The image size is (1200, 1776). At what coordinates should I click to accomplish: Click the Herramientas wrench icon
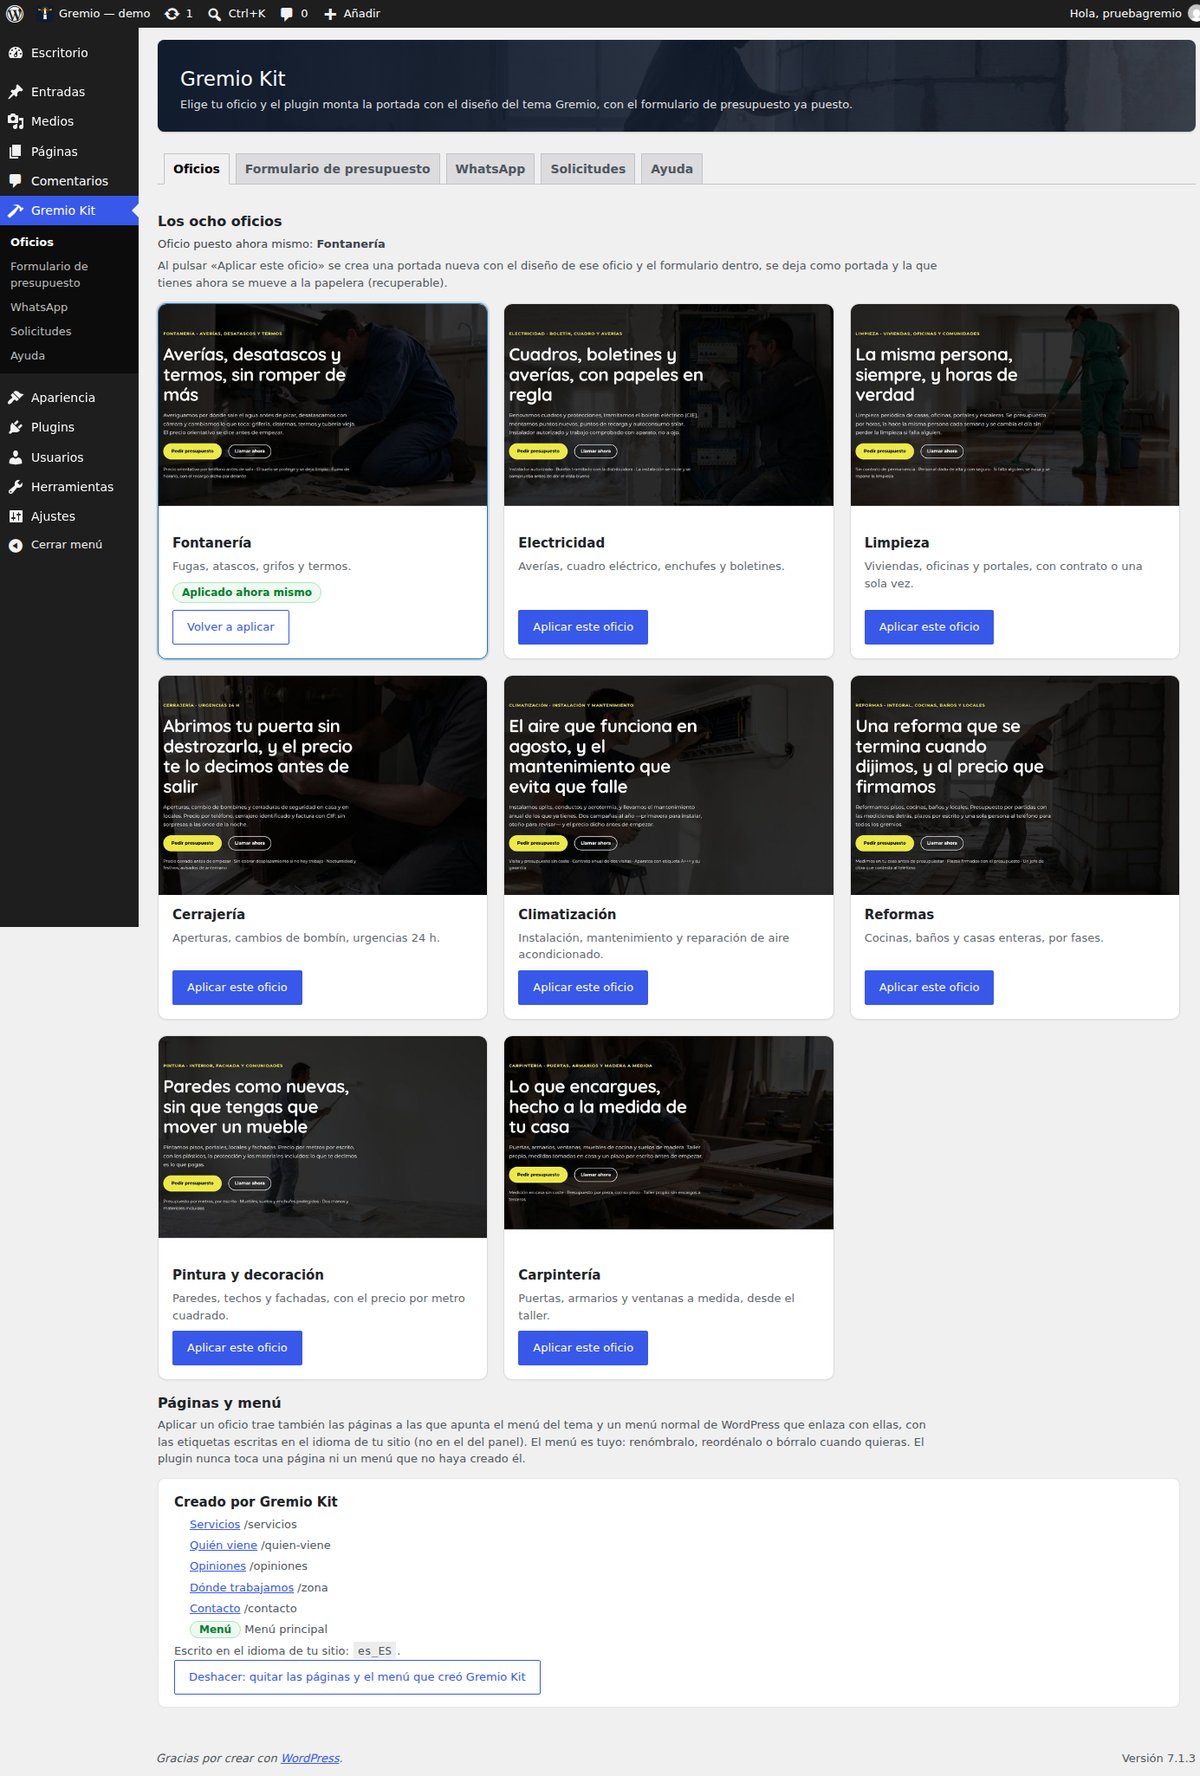coord(15,487)
